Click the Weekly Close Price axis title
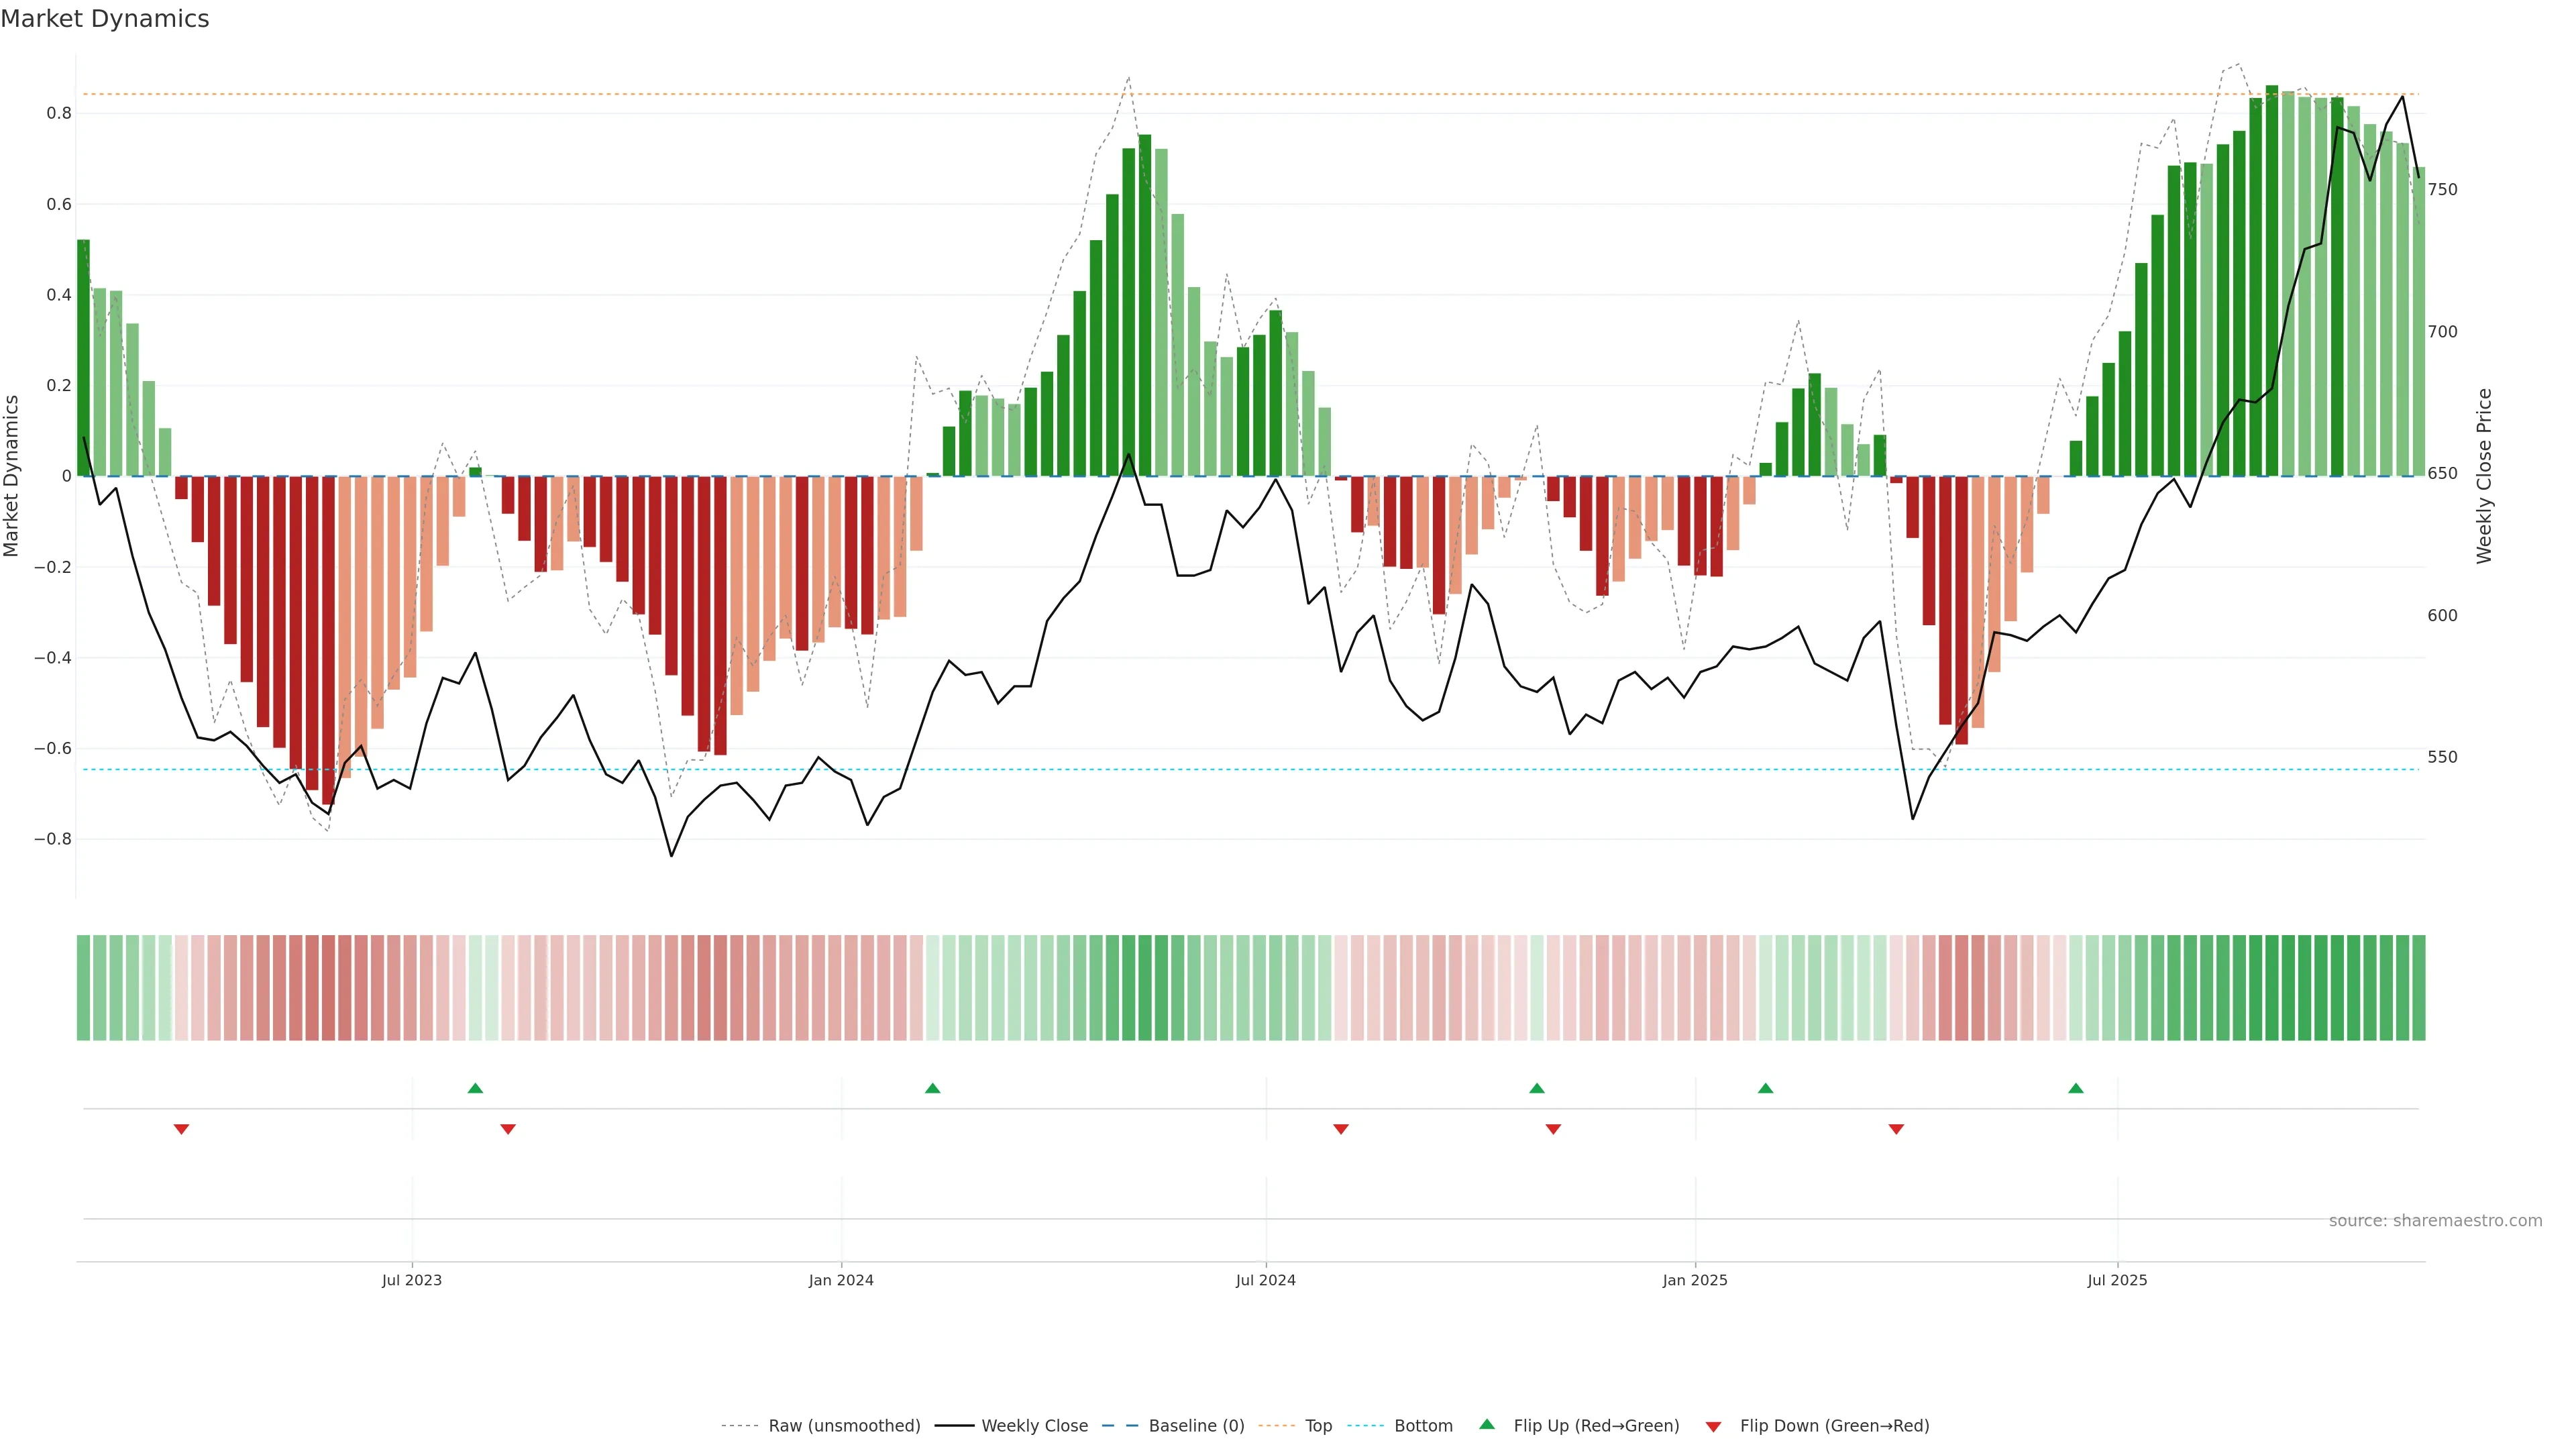The image size is (2576, 1449). (2484, 476)
